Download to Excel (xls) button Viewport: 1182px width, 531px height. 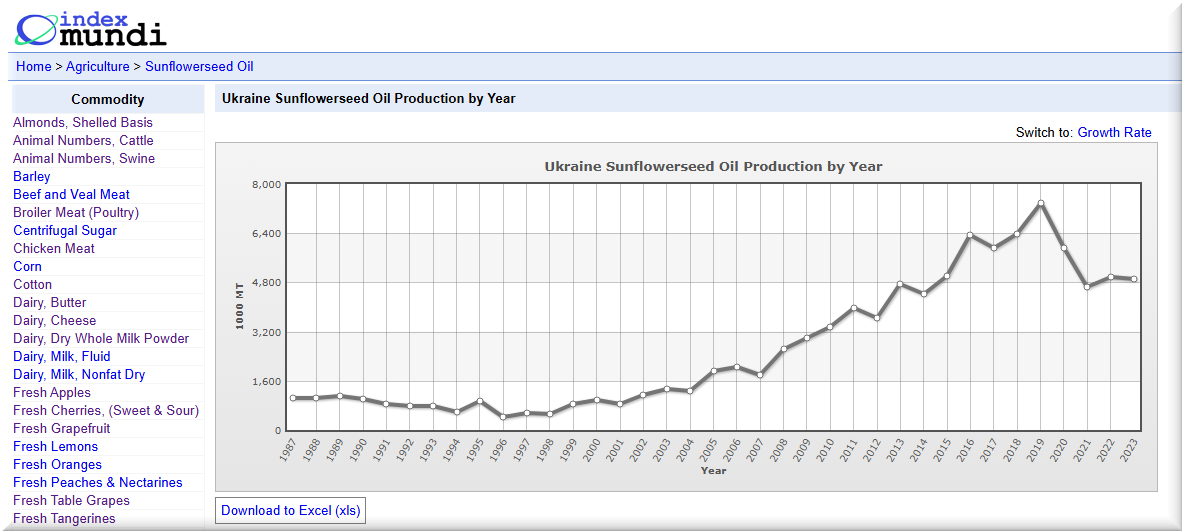click(x=290, y=510)
